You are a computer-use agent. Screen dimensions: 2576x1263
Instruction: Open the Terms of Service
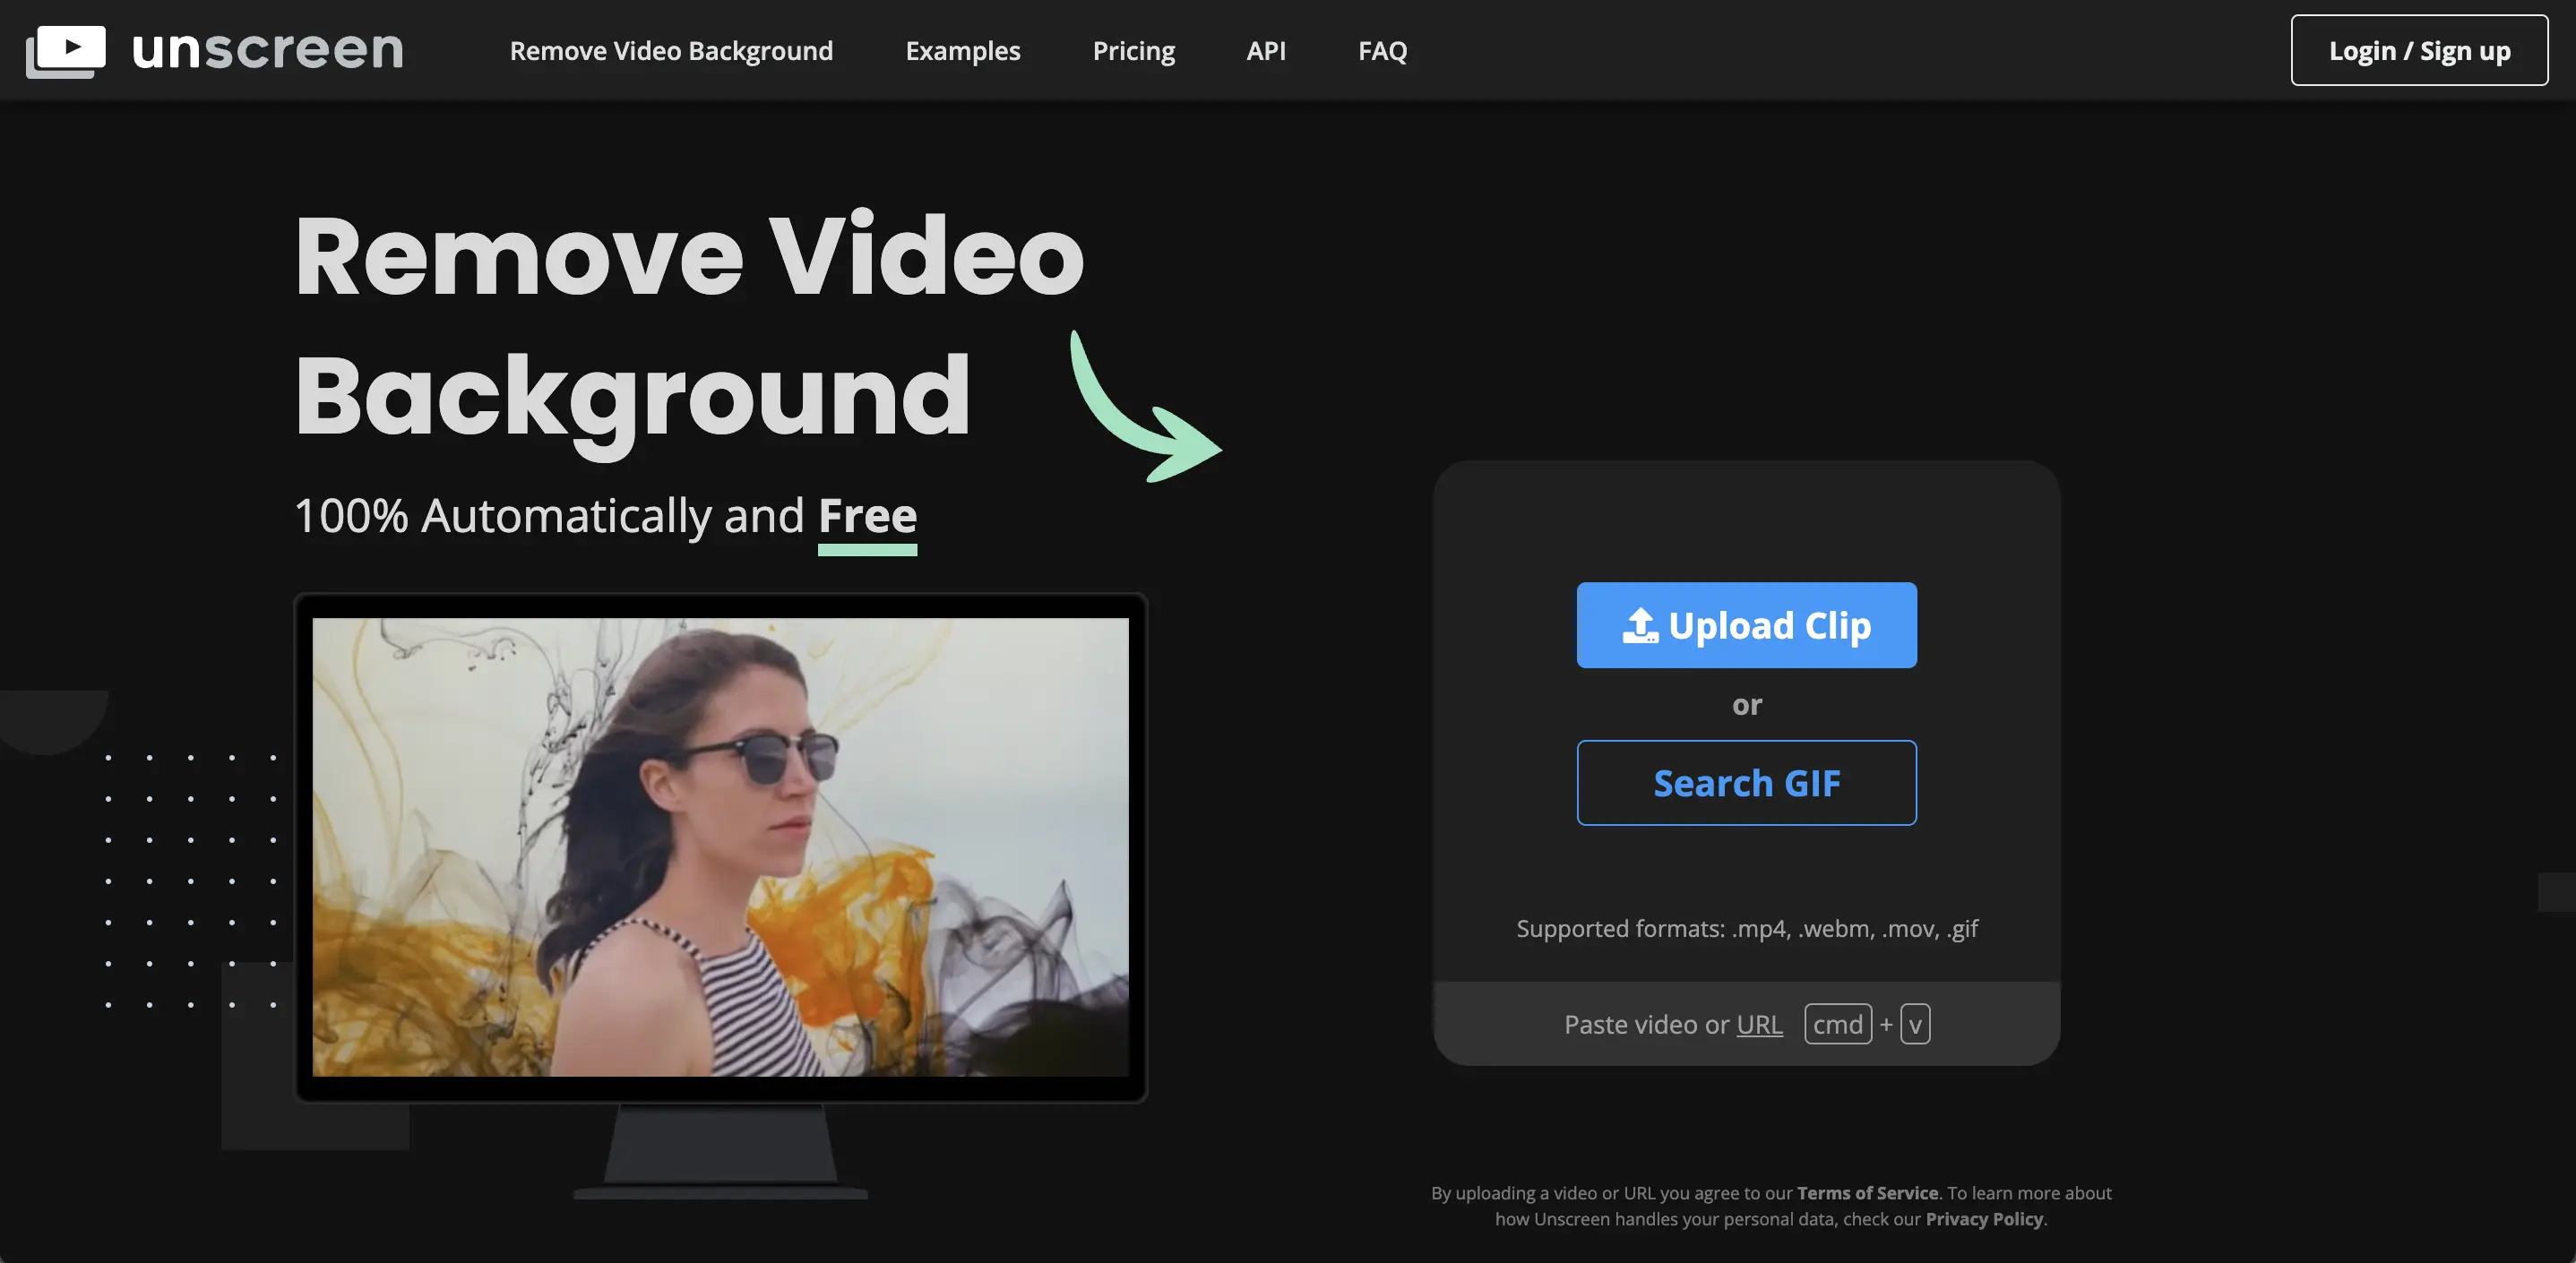[1866, 1192]
